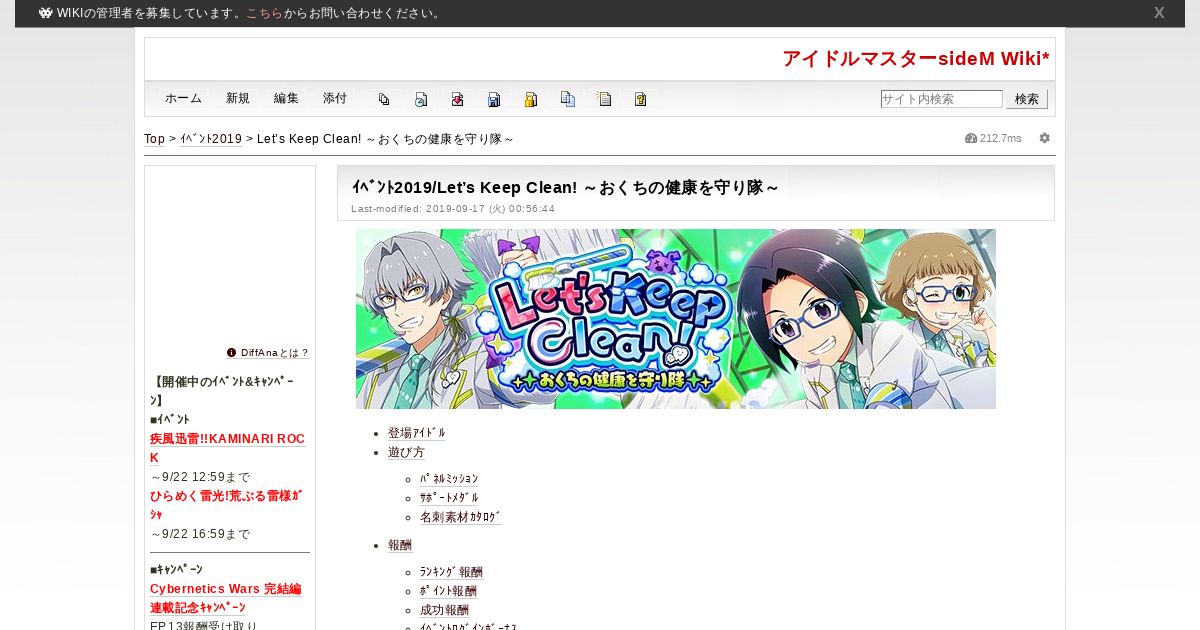Jump to 遊び方 section
The image size is (1200, 630).
406,452
